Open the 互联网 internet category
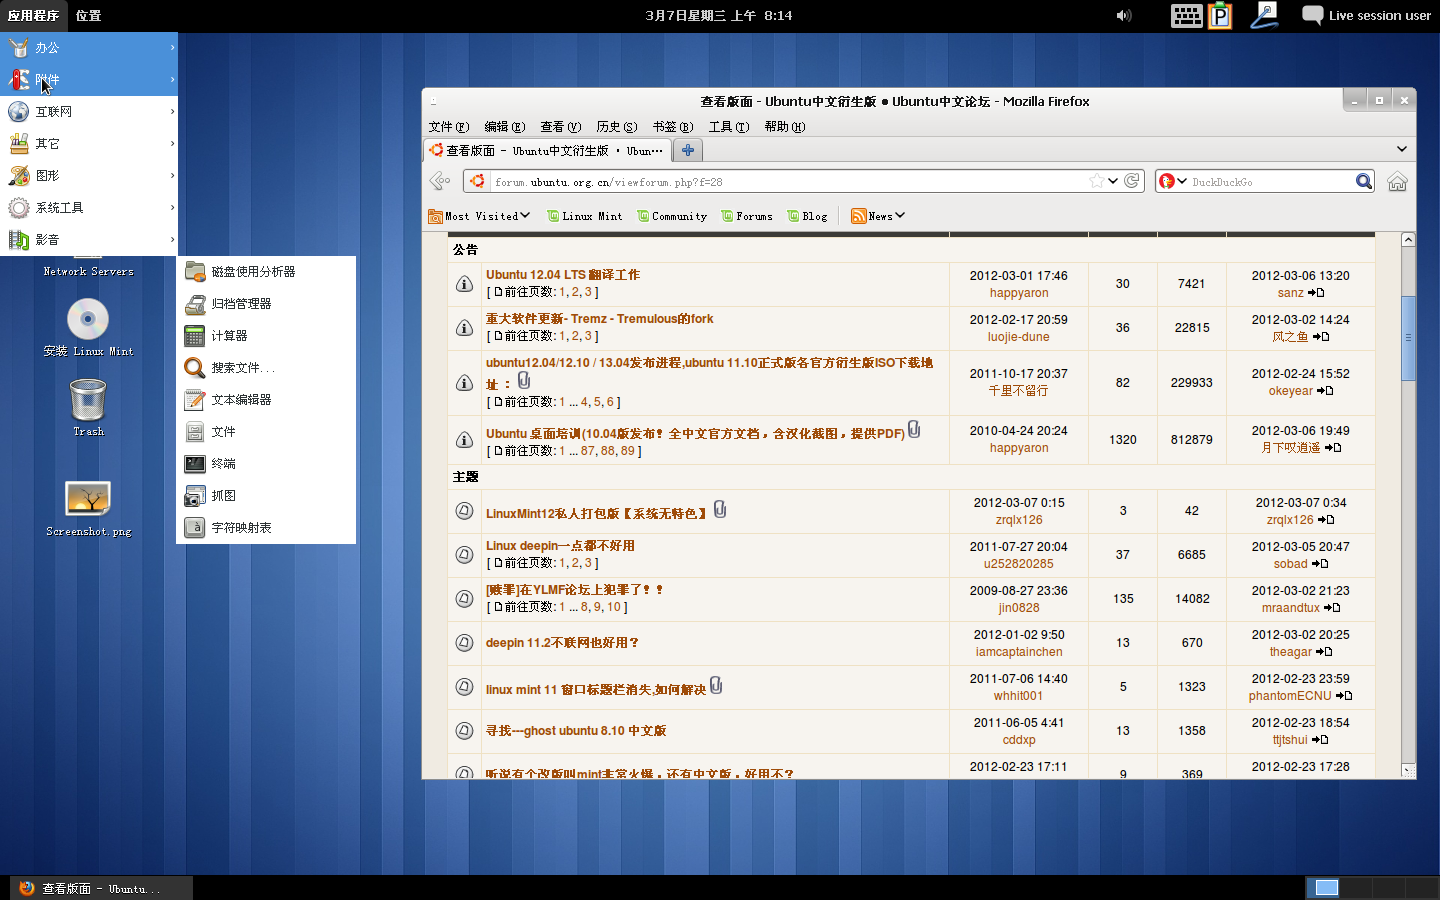 tap(89, 112)
